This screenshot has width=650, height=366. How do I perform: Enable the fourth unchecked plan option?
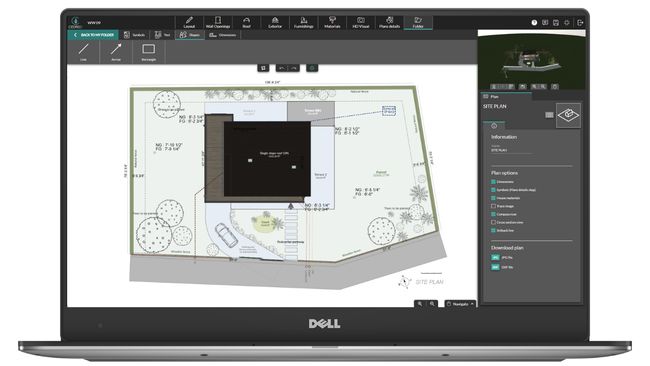tap(493, 206)
